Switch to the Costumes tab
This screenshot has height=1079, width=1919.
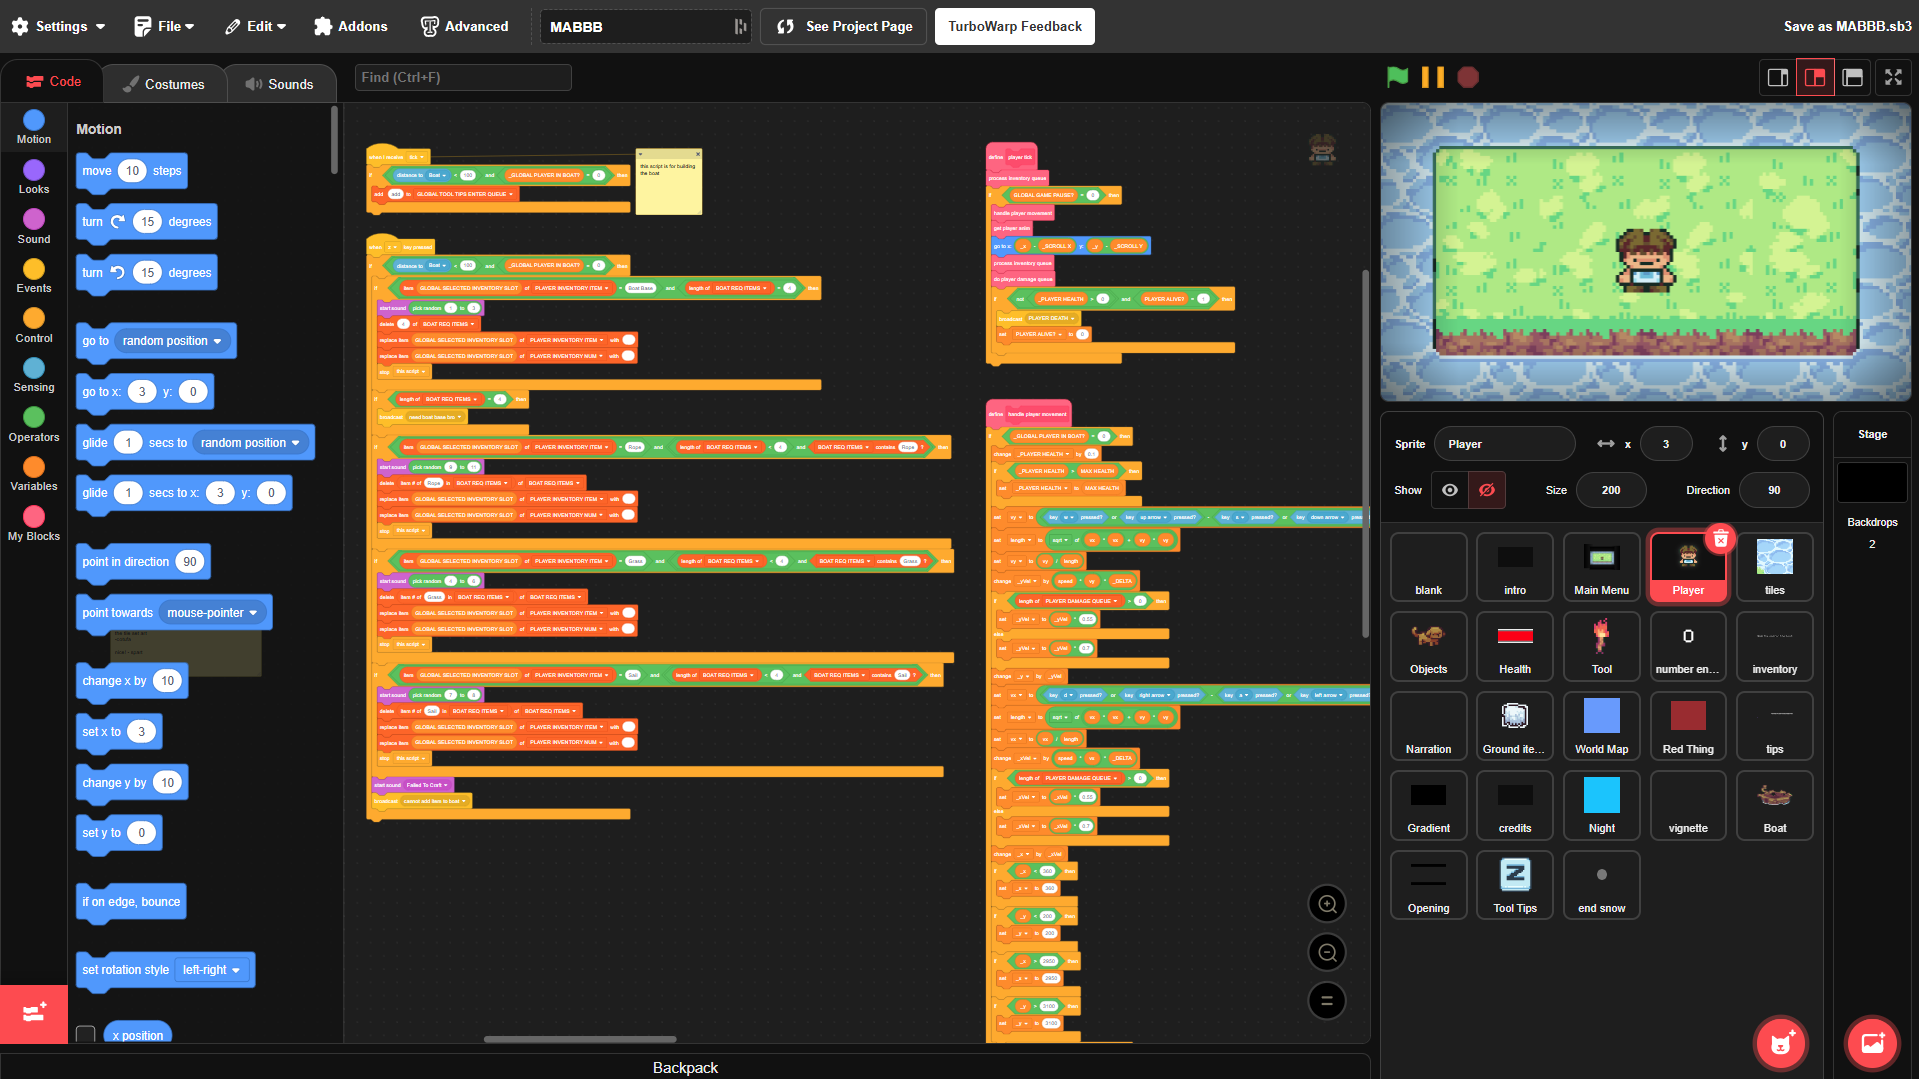tap(164, 84)
